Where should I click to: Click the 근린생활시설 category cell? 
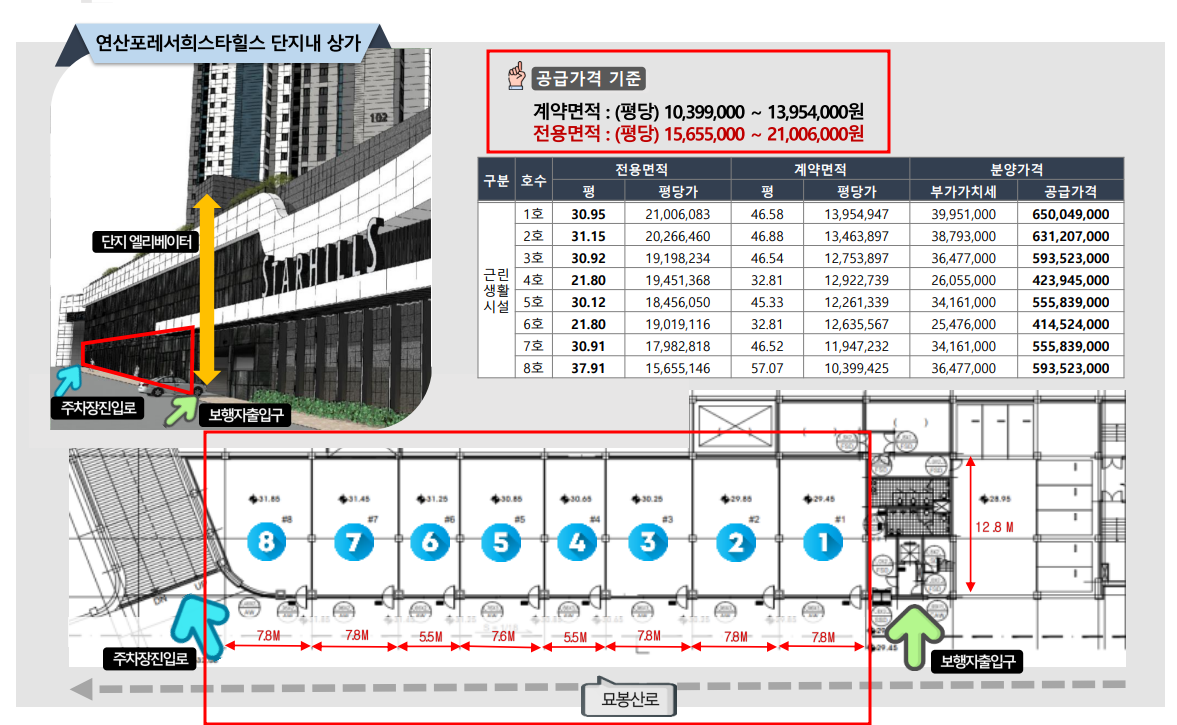tap(496, 290)
